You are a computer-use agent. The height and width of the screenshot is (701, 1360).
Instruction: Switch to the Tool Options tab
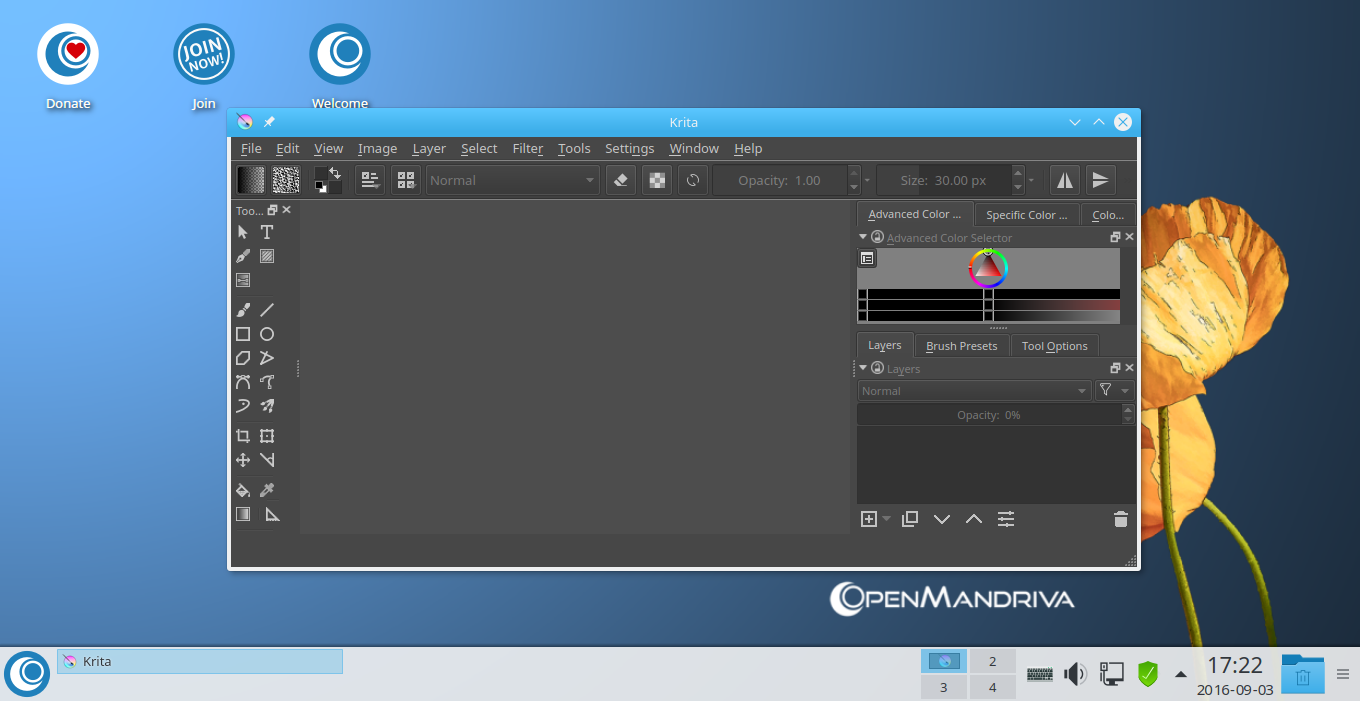[1055, 346]
